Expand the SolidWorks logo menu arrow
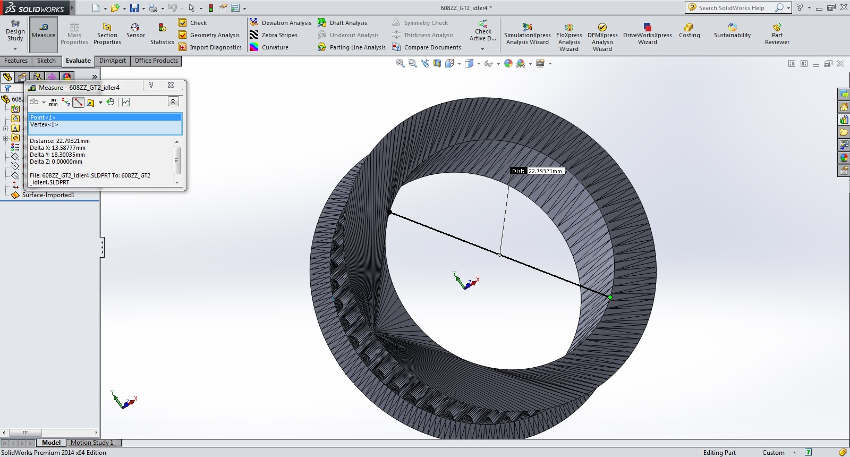Viewport: 850px width, 457px height. point(73,8)
